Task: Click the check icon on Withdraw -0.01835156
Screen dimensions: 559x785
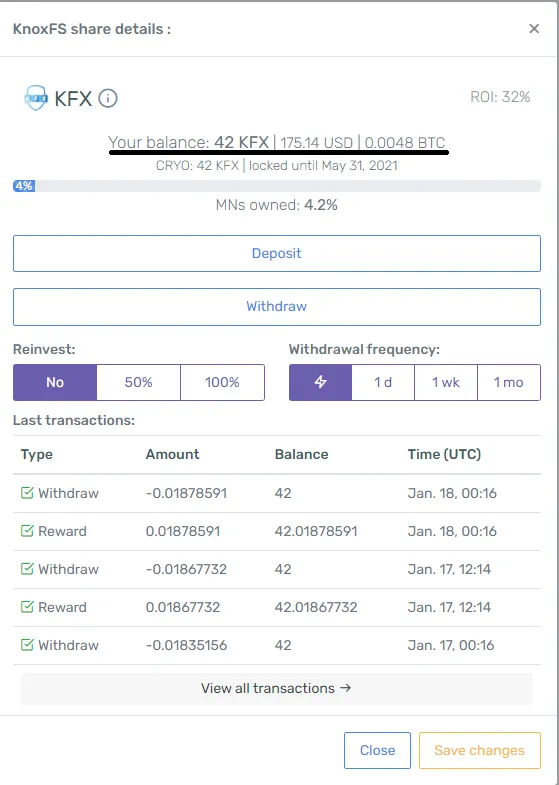Action: pos(27,645)
